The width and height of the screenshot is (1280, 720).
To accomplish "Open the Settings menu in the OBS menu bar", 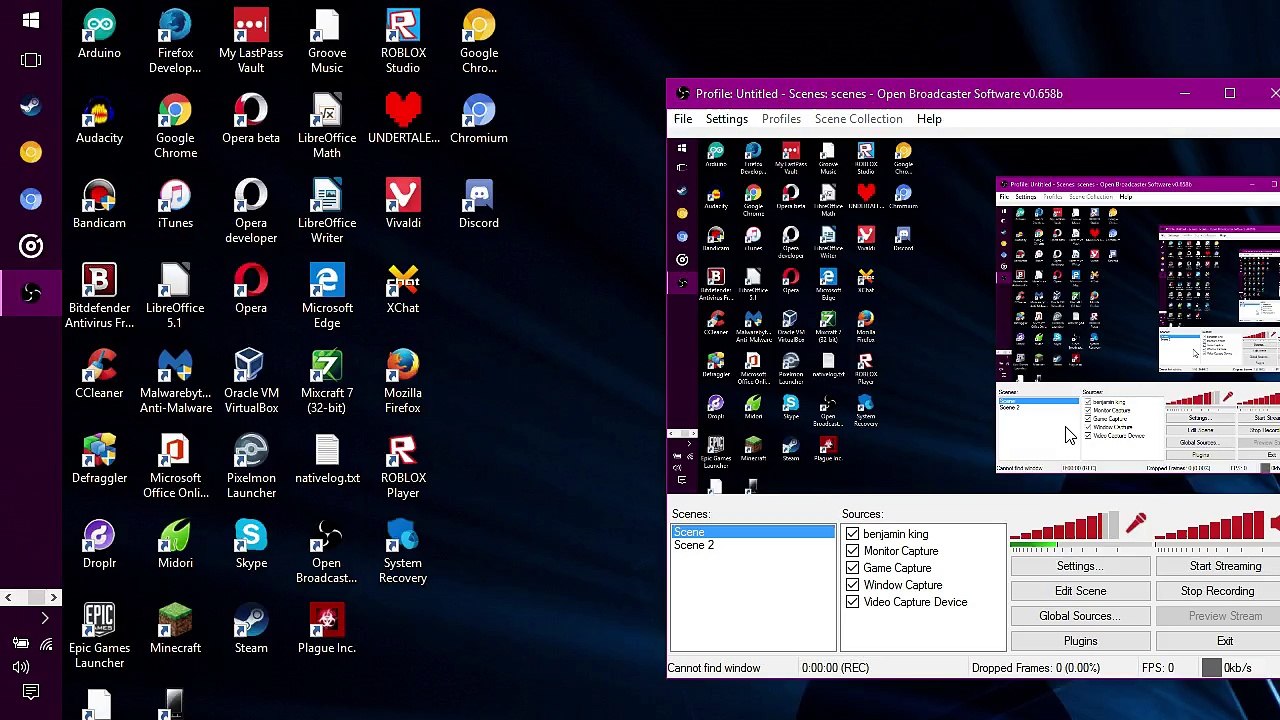I will 727,119.
